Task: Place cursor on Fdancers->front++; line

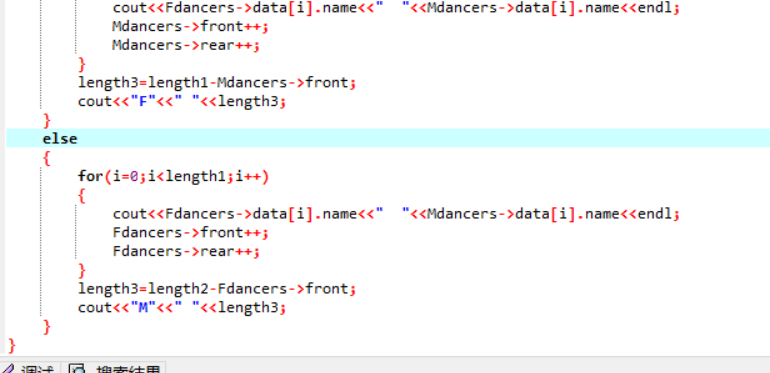Action: coord(190,232)
